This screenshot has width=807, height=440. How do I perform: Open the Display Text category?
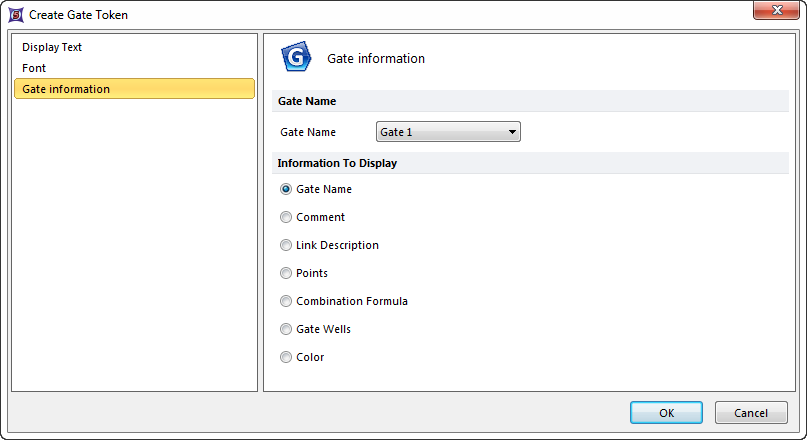[x=52, y=47]
